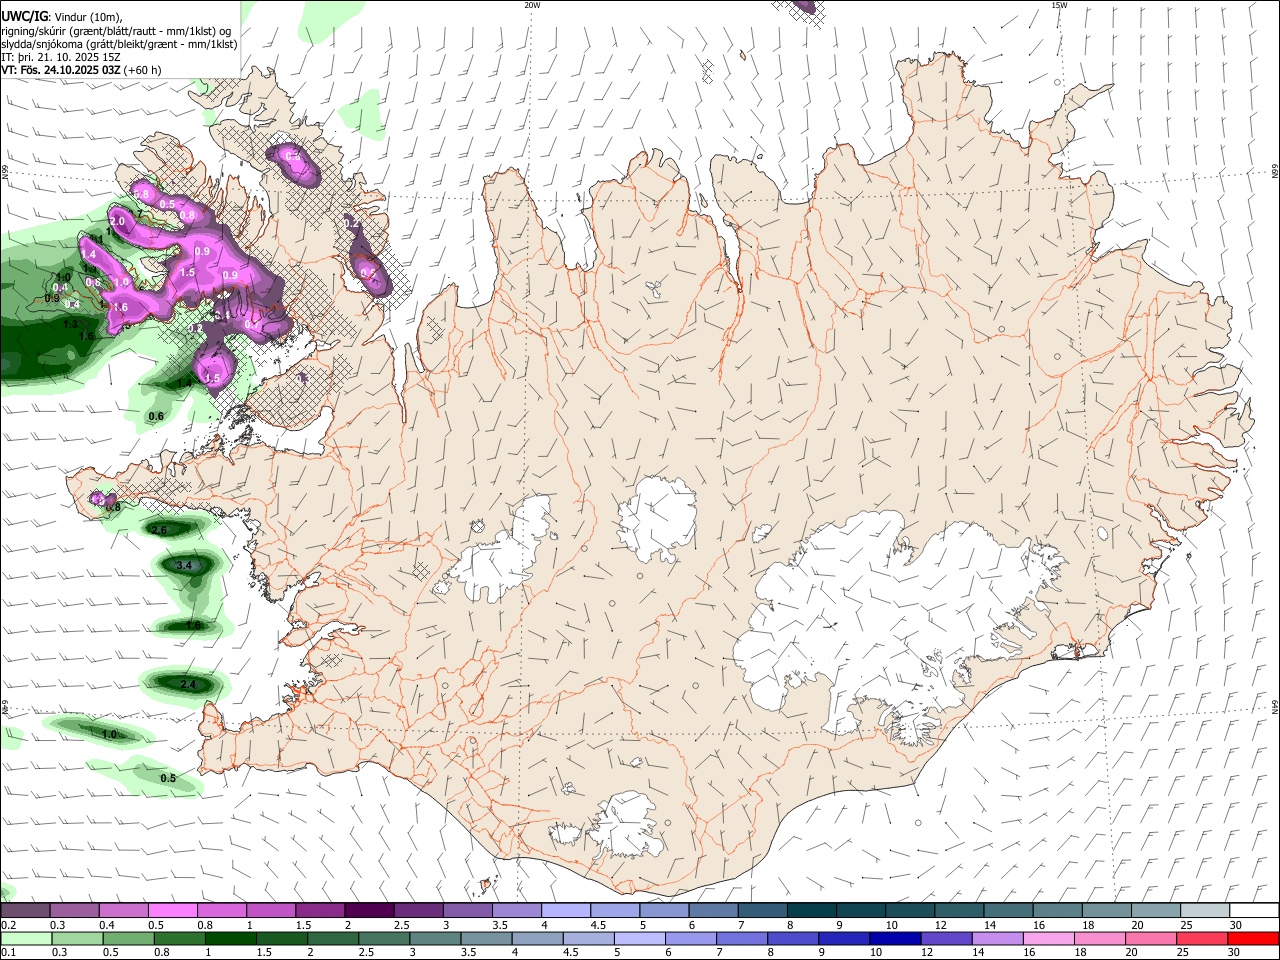Click the '15W' longitude label at the top edge
The height and width of the screenshot is (960, 1280).
click(x=1060, y=5)
